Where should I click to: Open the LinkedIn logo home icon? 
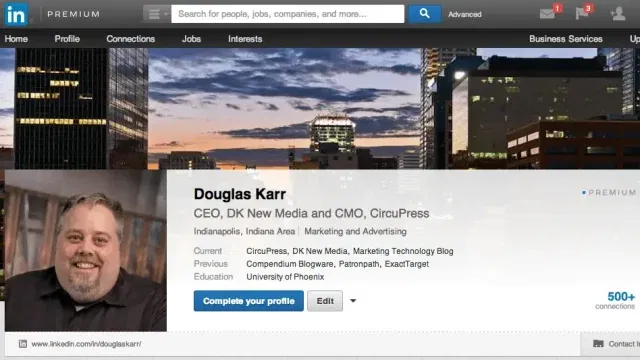click(16, 14)
